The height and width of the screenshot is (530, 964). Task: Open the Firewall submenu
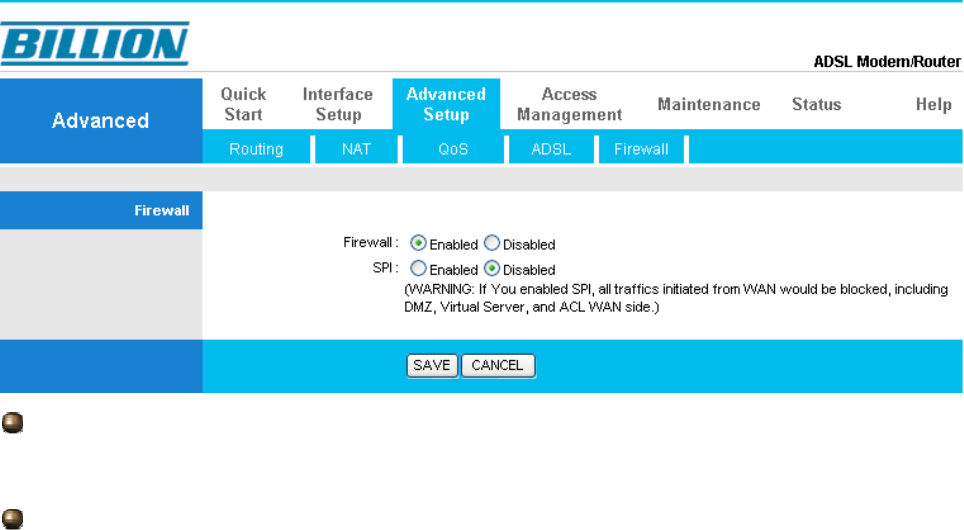(x=641, y=149)
